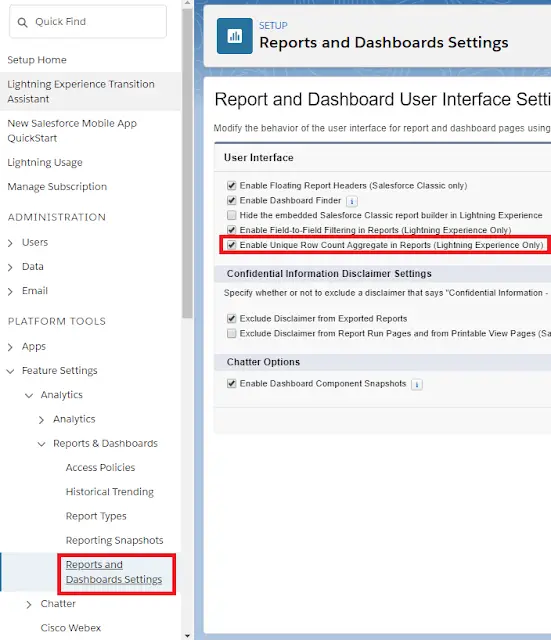Open Lightning Usage page

click(45, 162)
